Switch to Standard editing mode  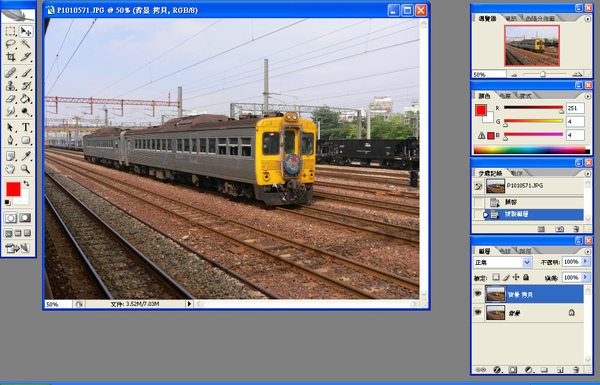point(11,218)
